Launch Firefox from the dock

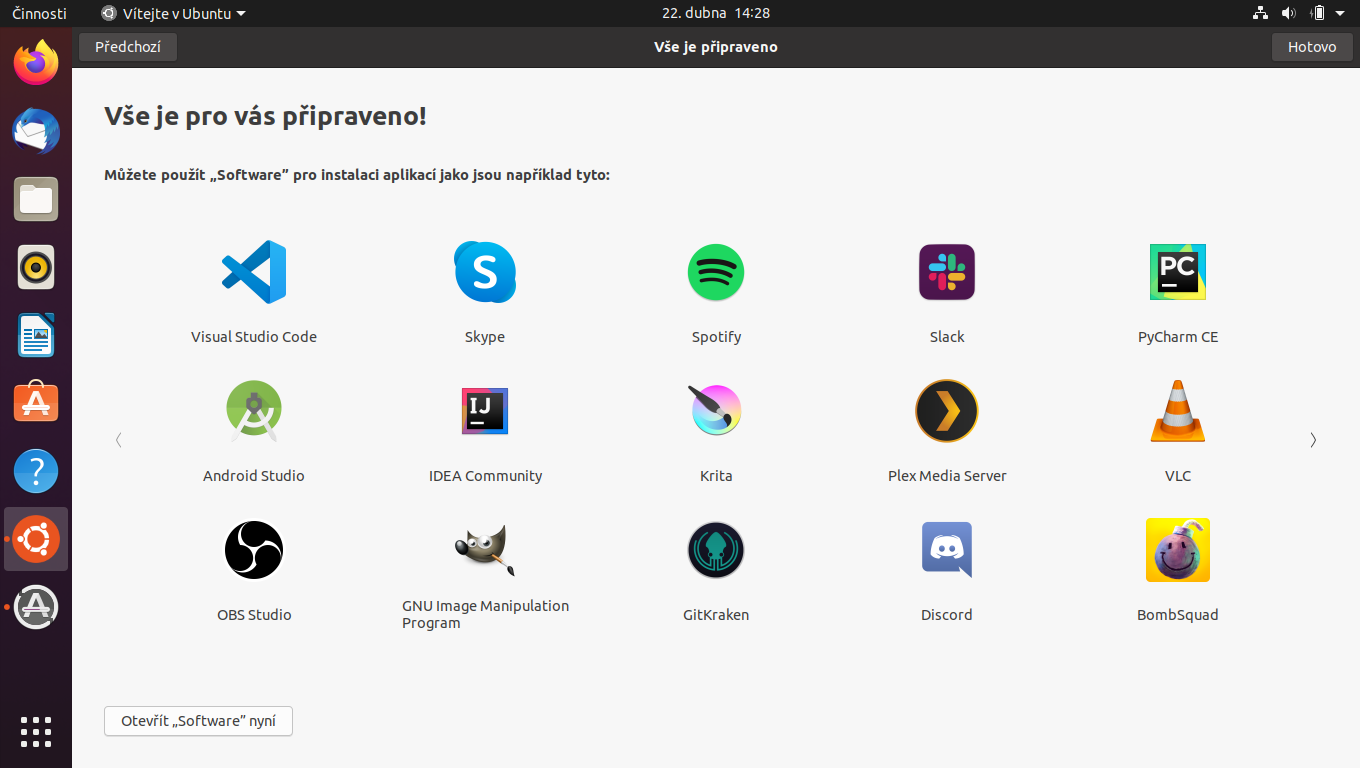[x=36, y=63]
